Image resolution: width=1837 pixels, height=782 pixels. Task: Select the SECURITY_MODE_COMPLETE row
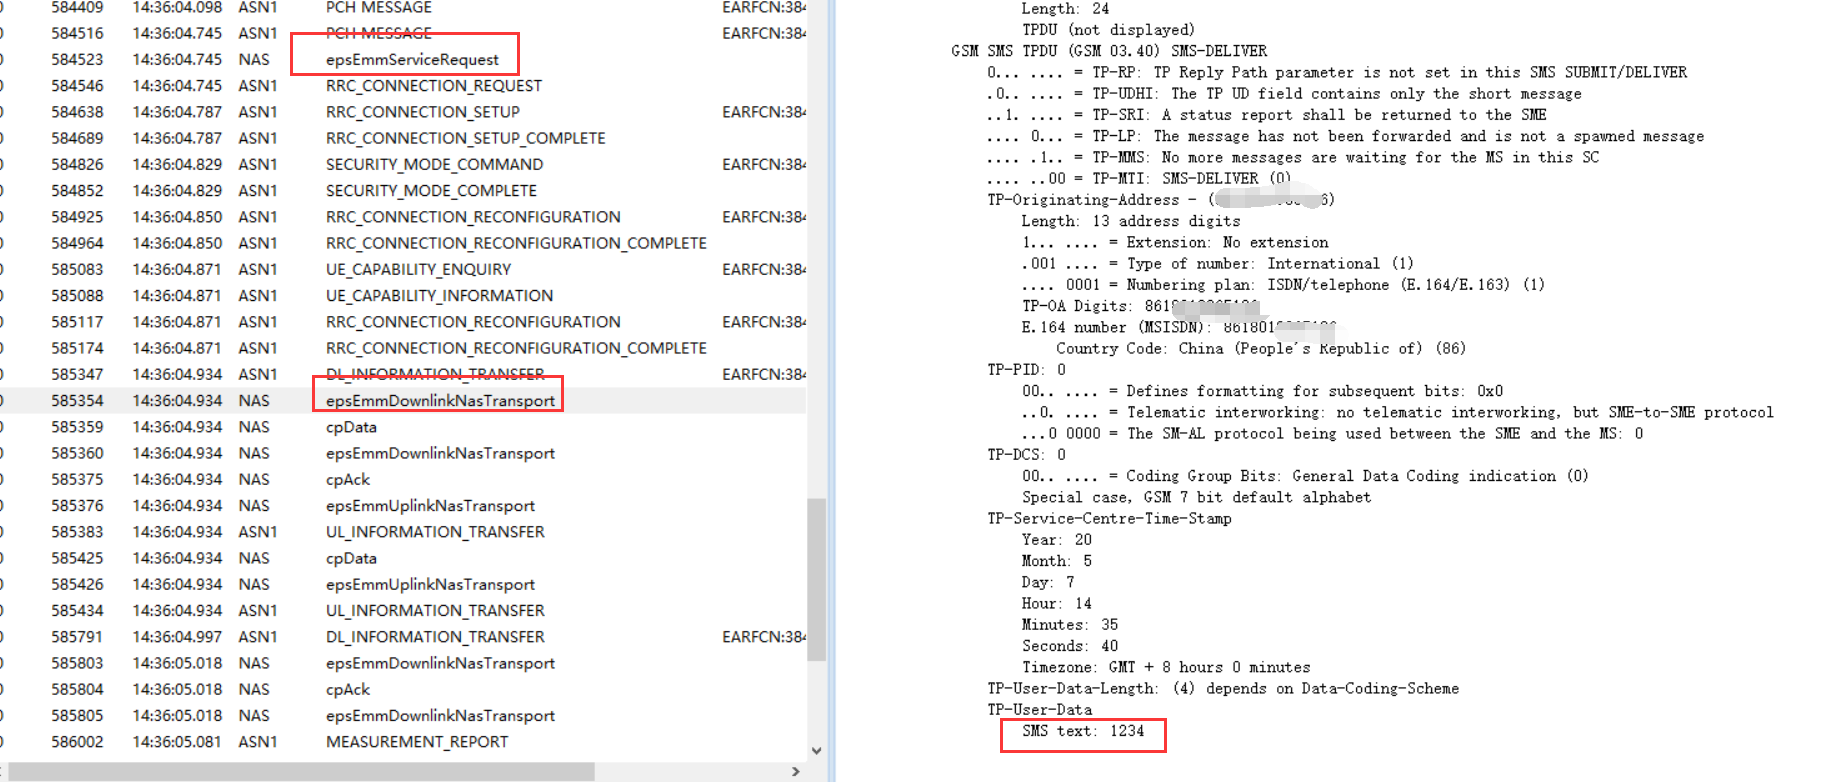tap(403, 190)
